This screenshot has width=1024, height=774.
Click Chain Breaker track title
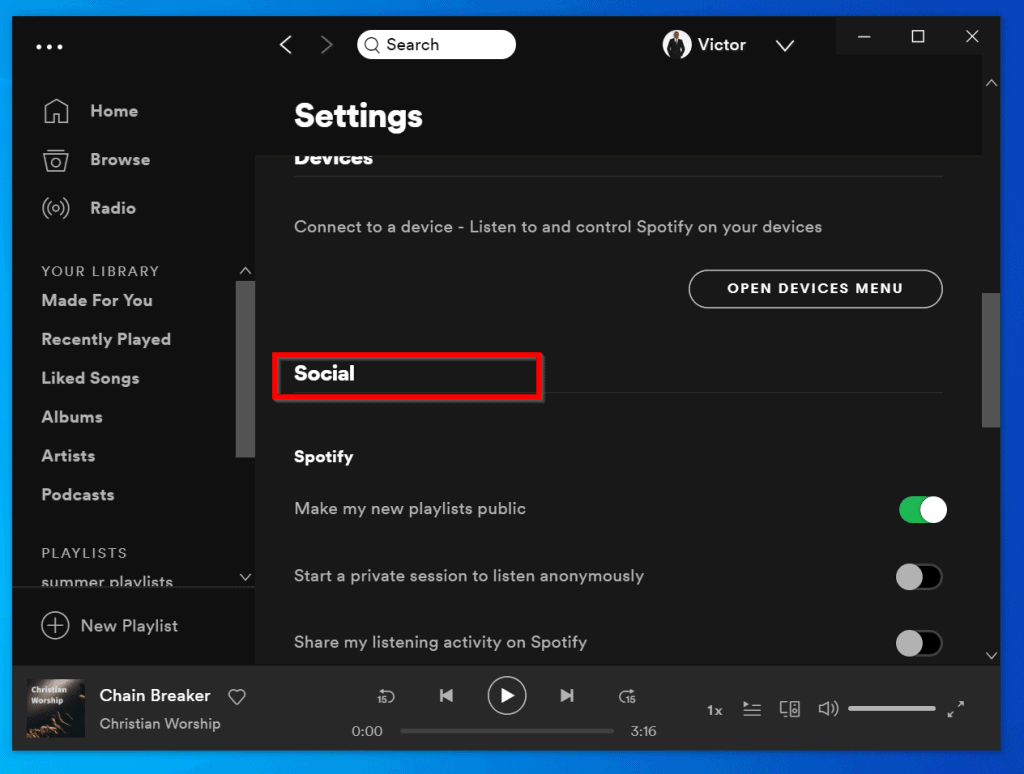[x=155, y=696]
